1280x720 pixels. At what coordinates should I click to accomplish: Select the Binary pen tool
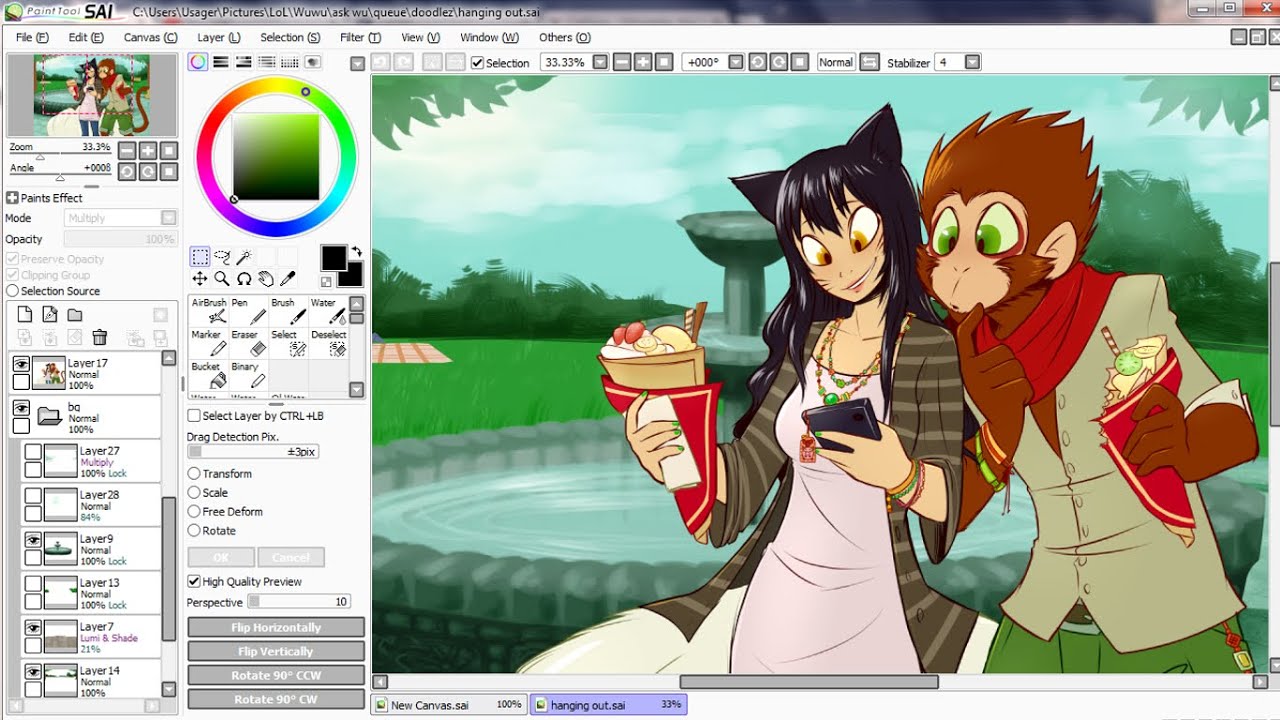coord(248,374)
